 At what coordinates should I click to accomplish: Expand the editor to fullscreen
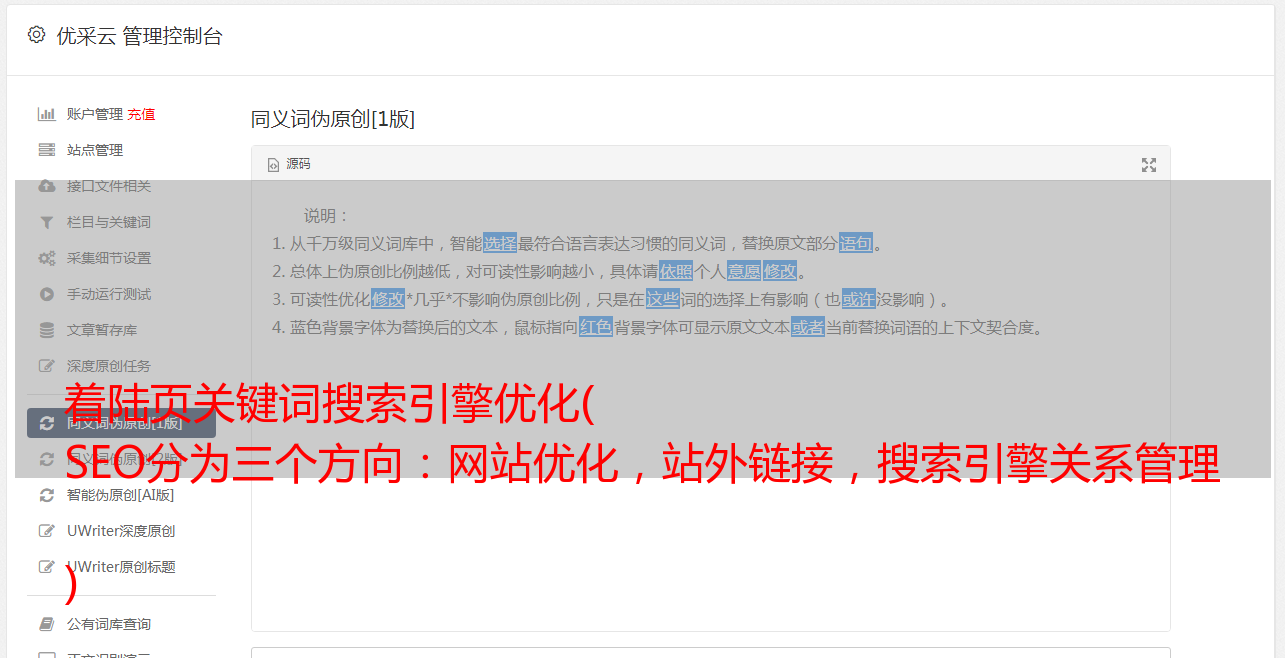point(1149,165)
